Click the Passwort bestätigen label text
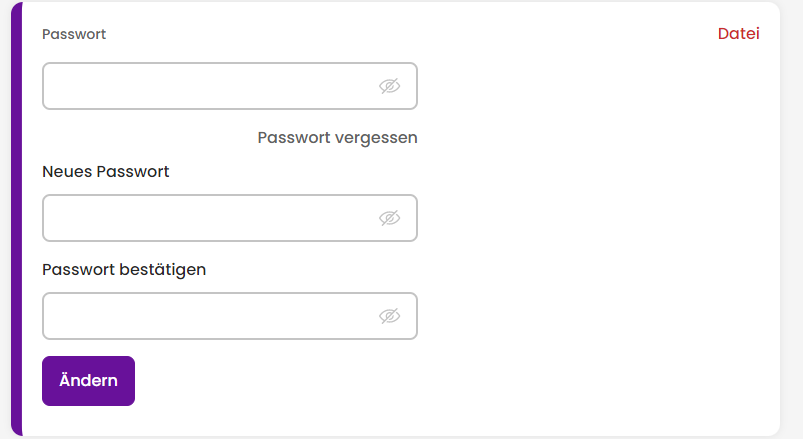This screenshot has height=439, width=803. [124, 269]
